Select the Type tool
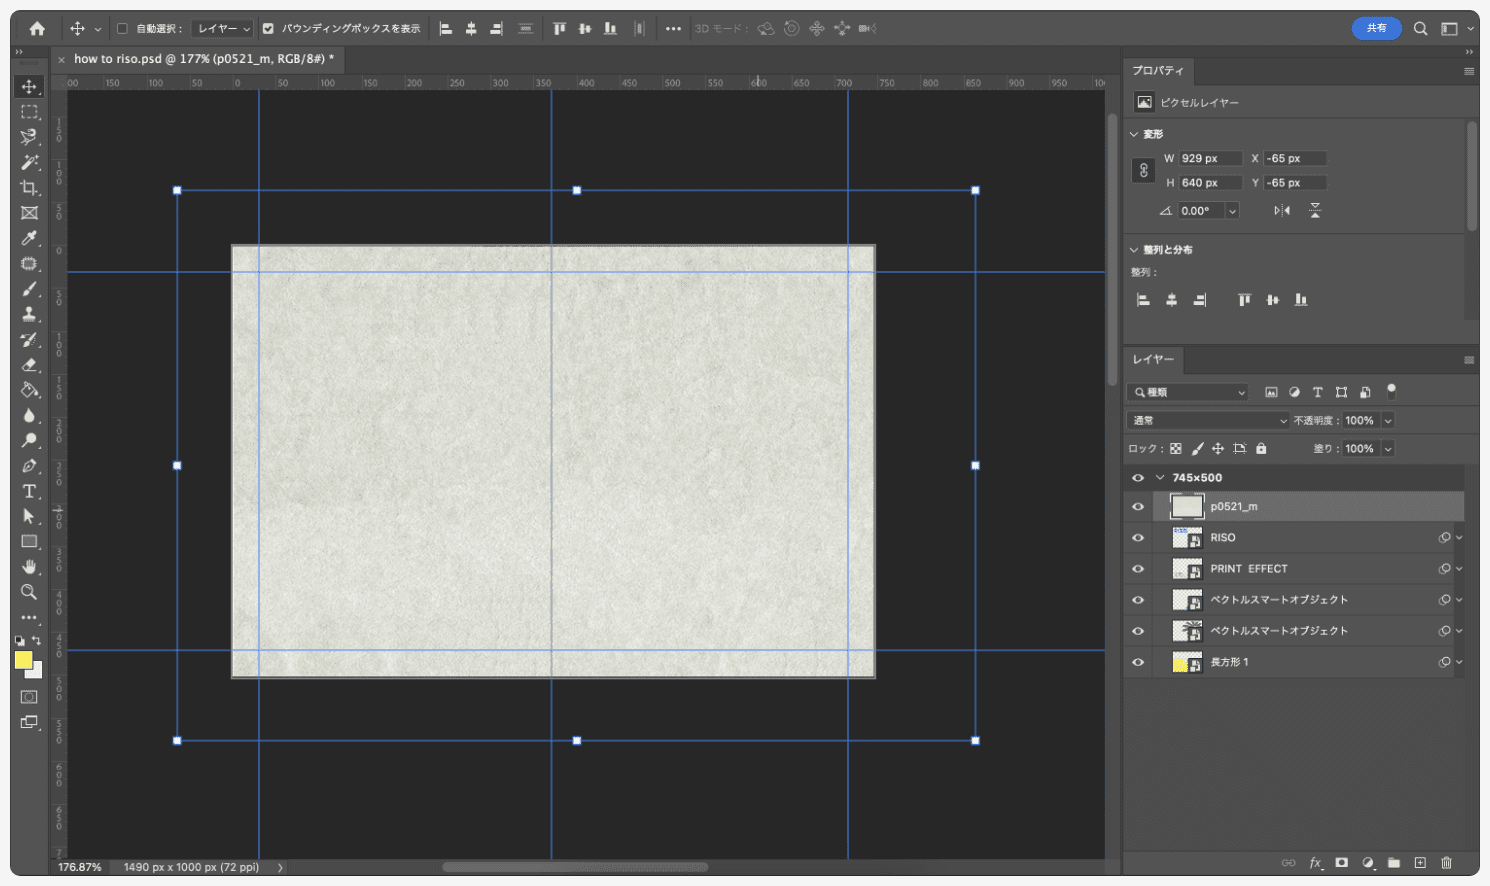 [29, 491]
